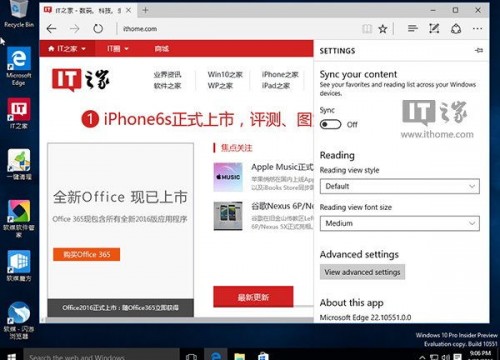Open the Share icon in Edge toolbar
Image resolution: width=500 pixels, height=360 pixels.
point(456,29)
